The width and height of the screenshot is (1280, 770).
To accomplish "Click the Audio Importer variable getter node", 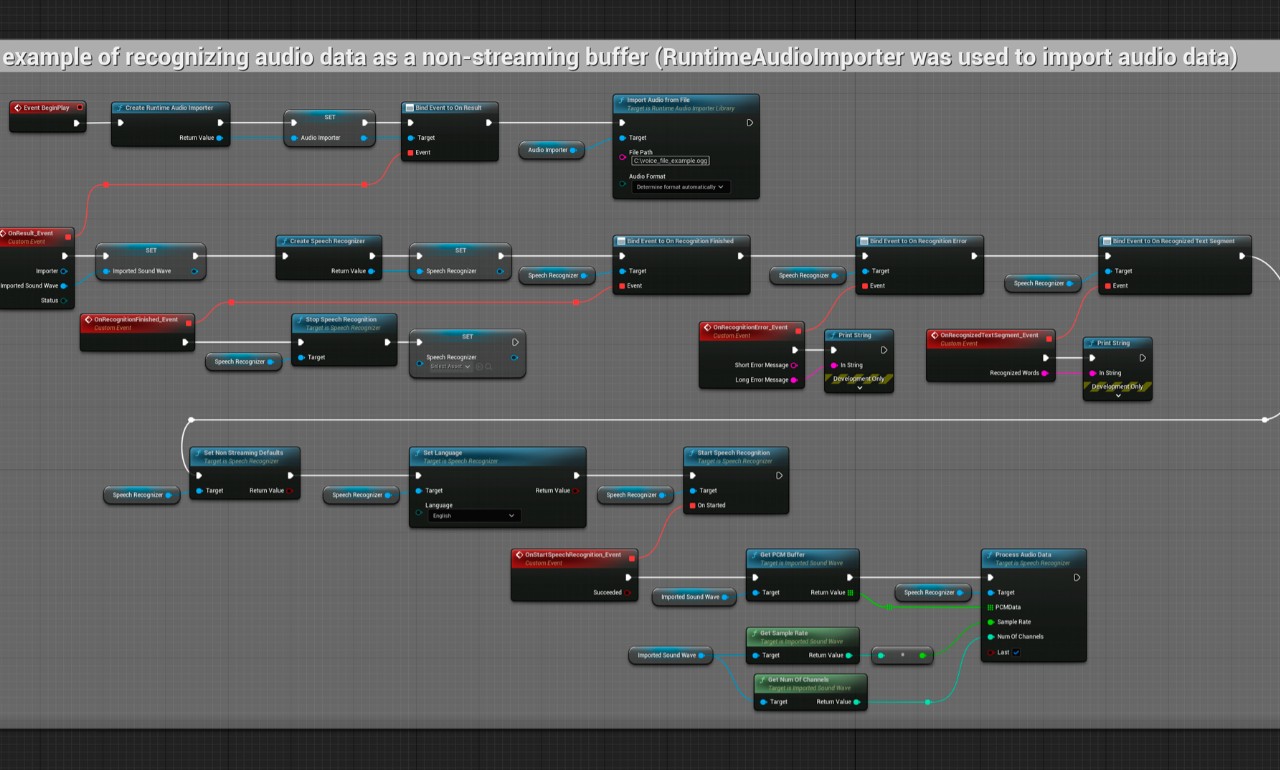I will click(551, 150).
